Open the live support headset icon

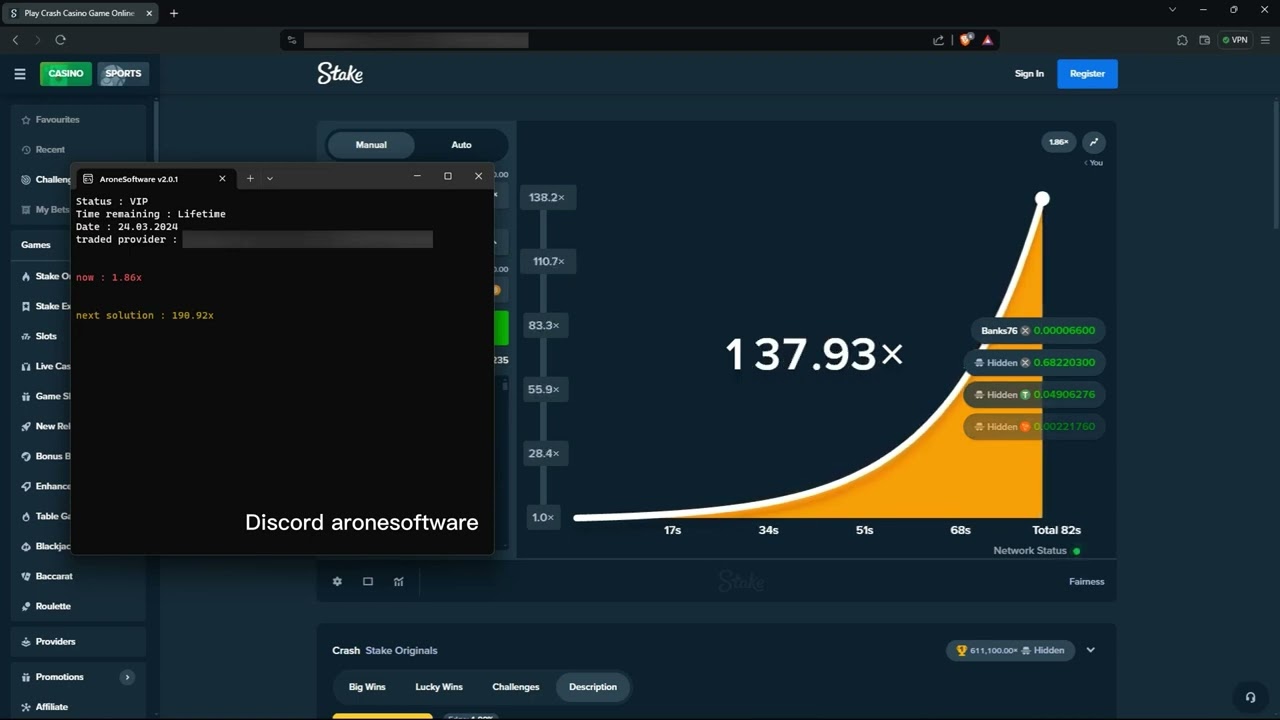click(1249, 697)
